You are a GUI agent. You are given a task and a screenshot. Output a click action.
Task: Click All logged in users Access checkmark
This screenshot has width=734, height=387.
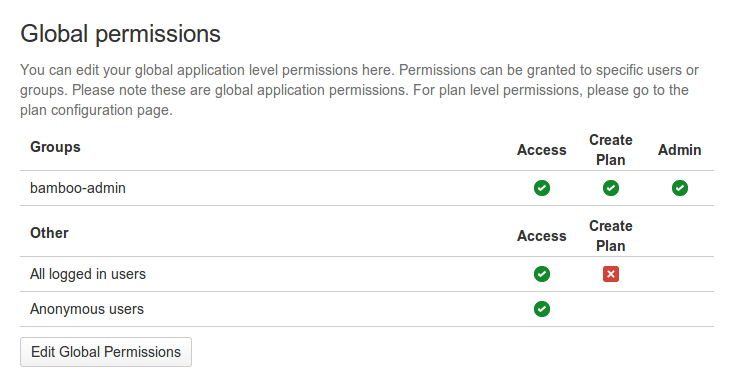(x=542, y=274)
